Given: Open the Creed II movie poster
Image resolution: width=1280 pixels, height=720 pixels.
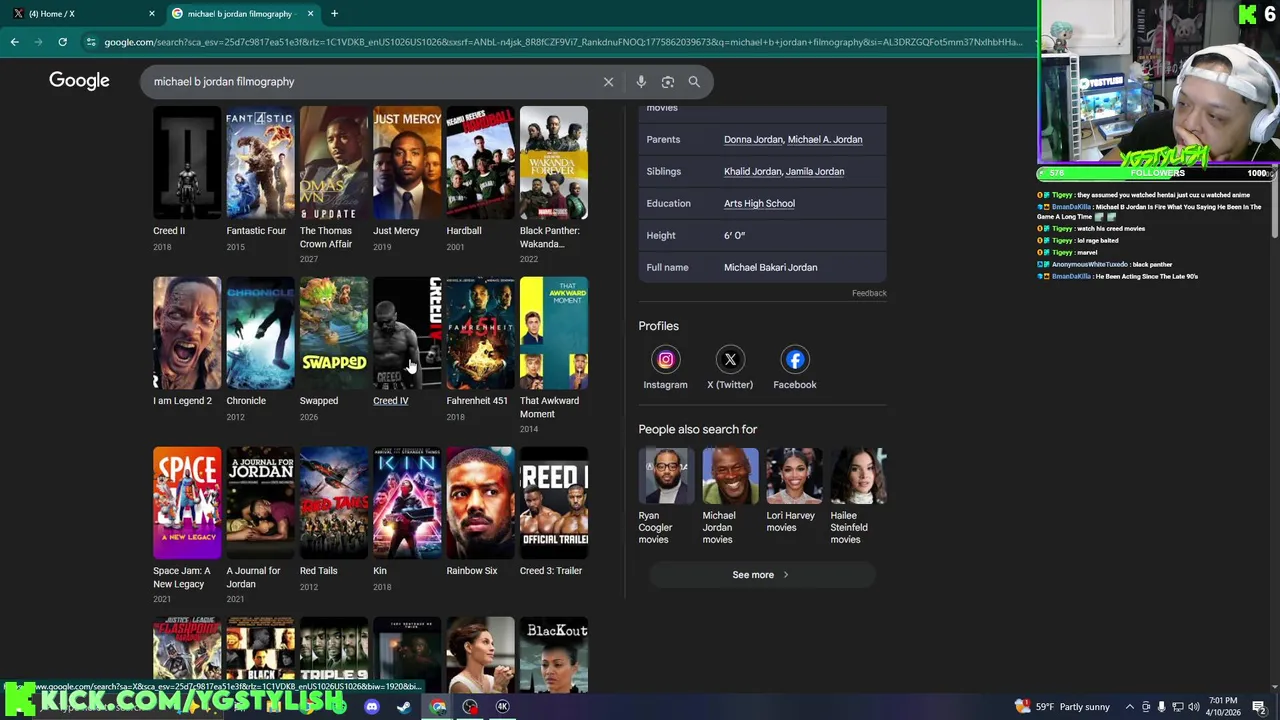Looking at the screenshot, I should [x=187, y=163].
